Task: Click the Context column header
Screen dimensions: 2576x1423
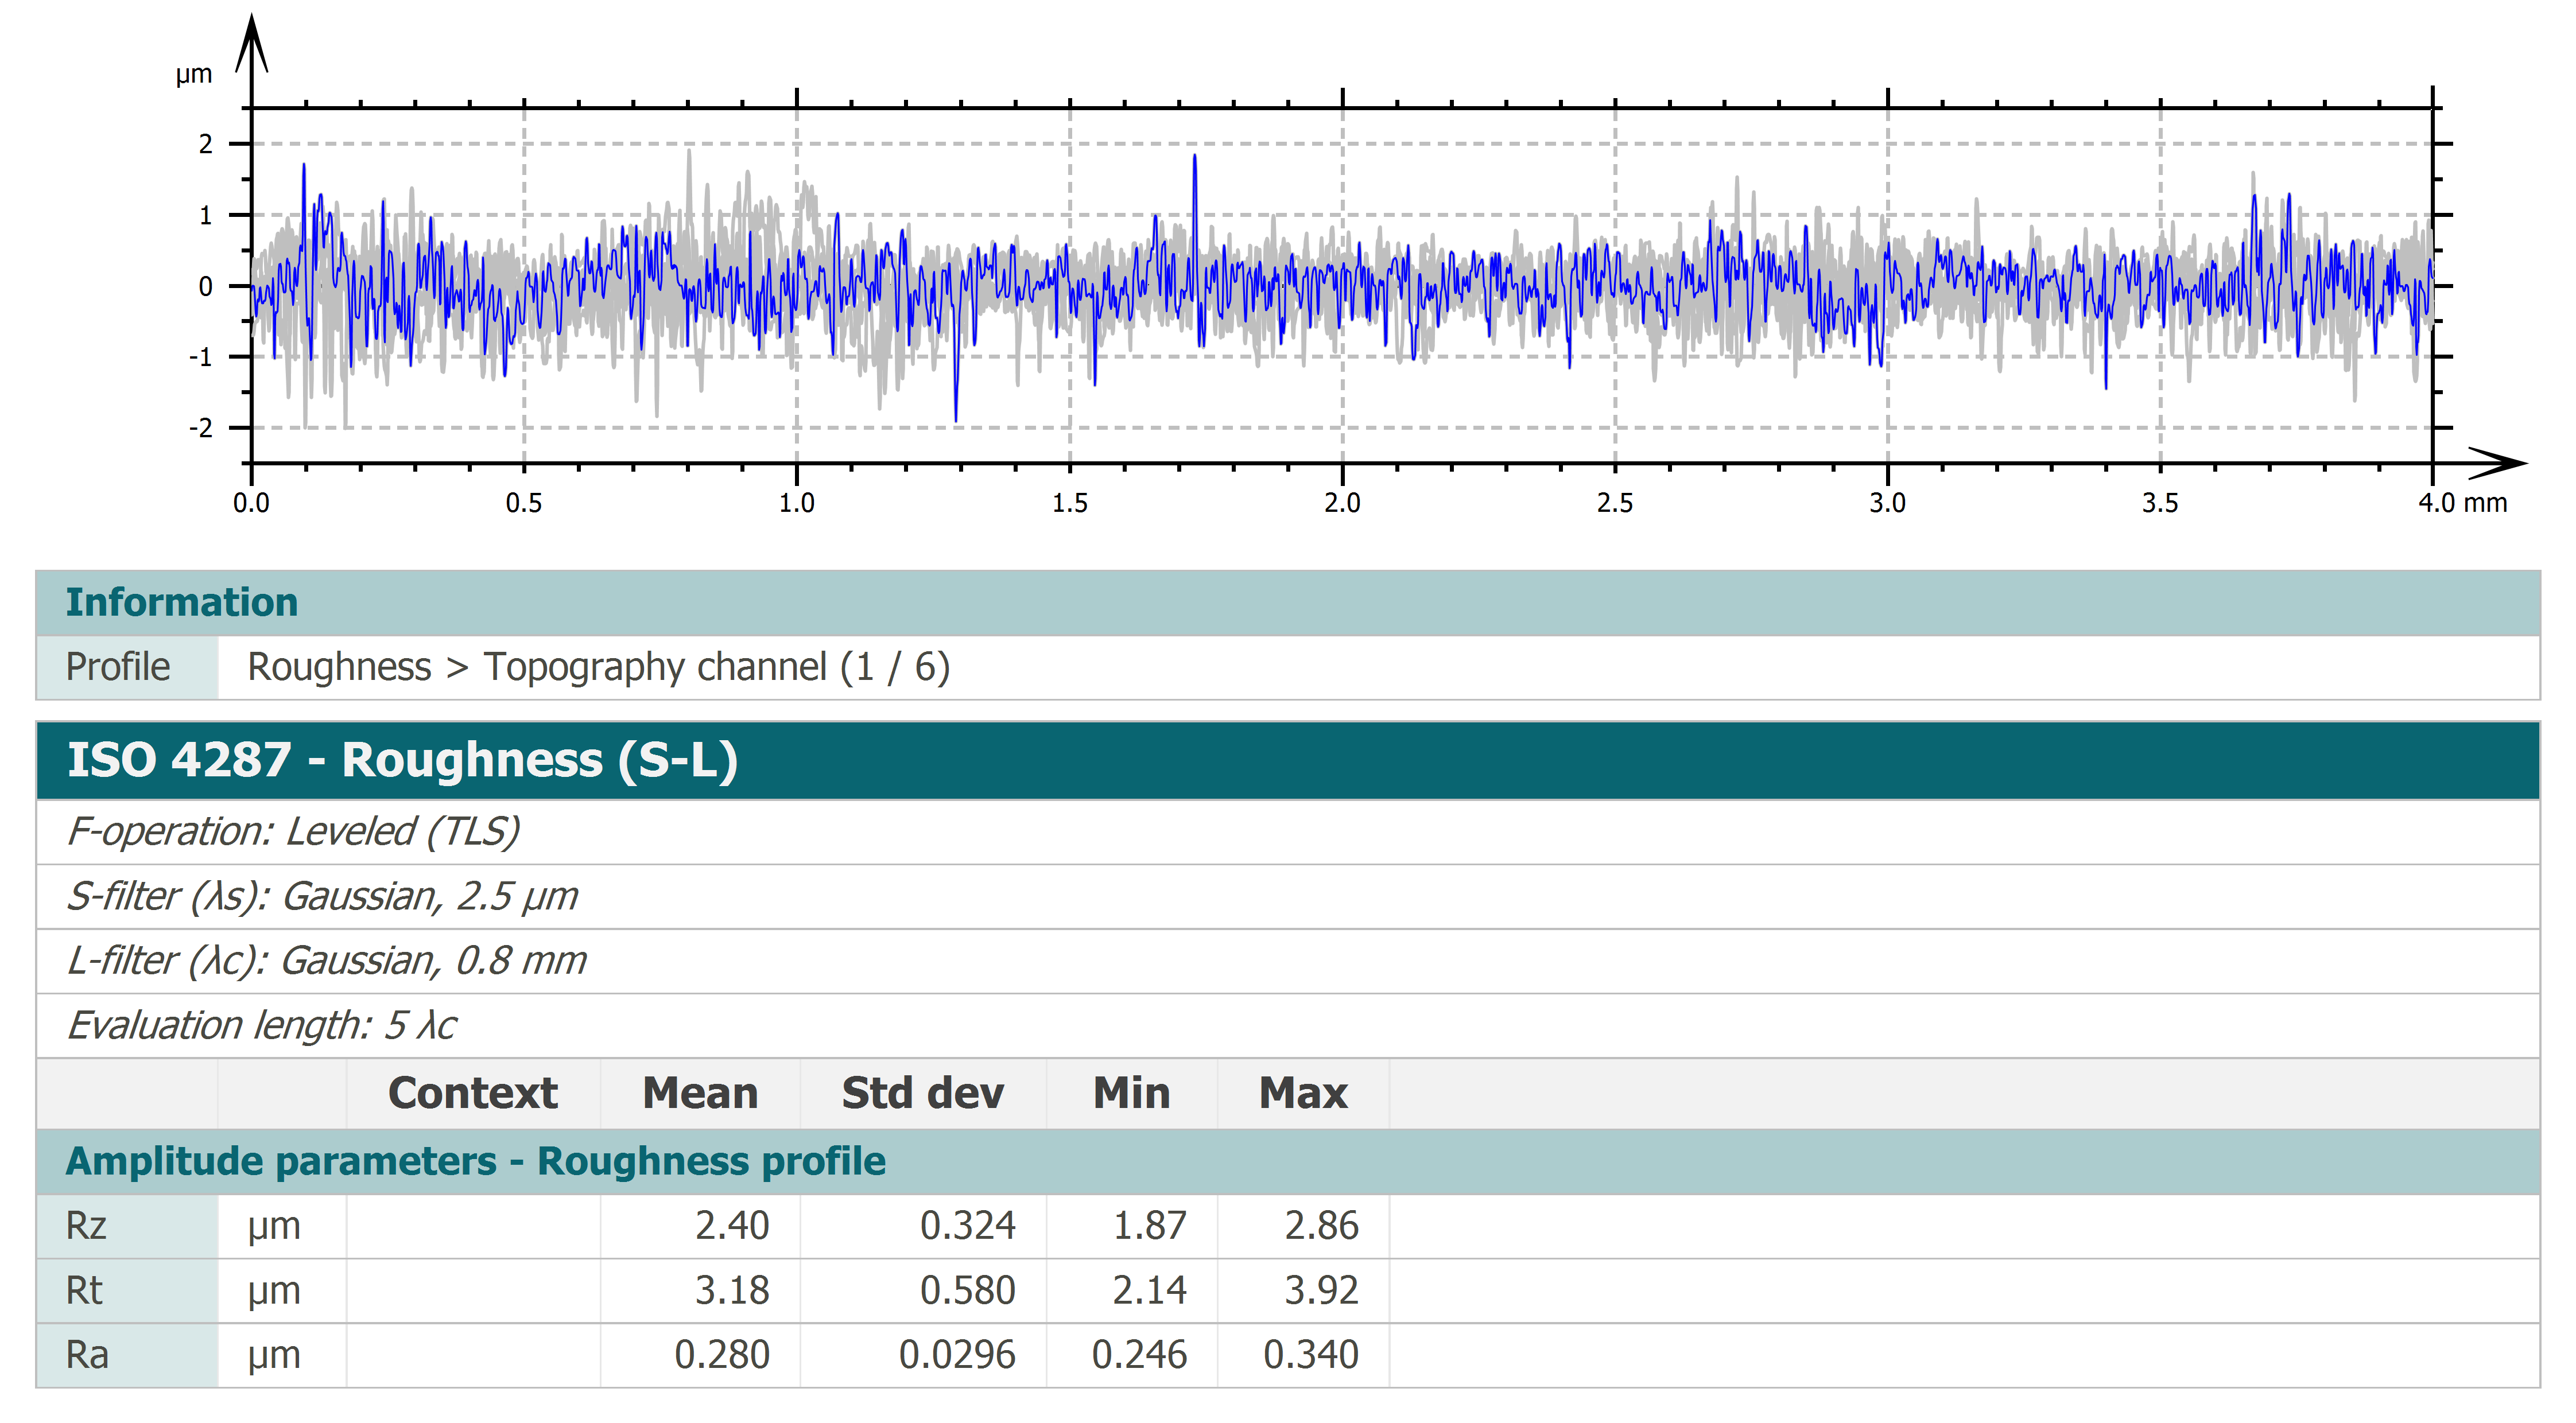Action: pos(472,1093)
